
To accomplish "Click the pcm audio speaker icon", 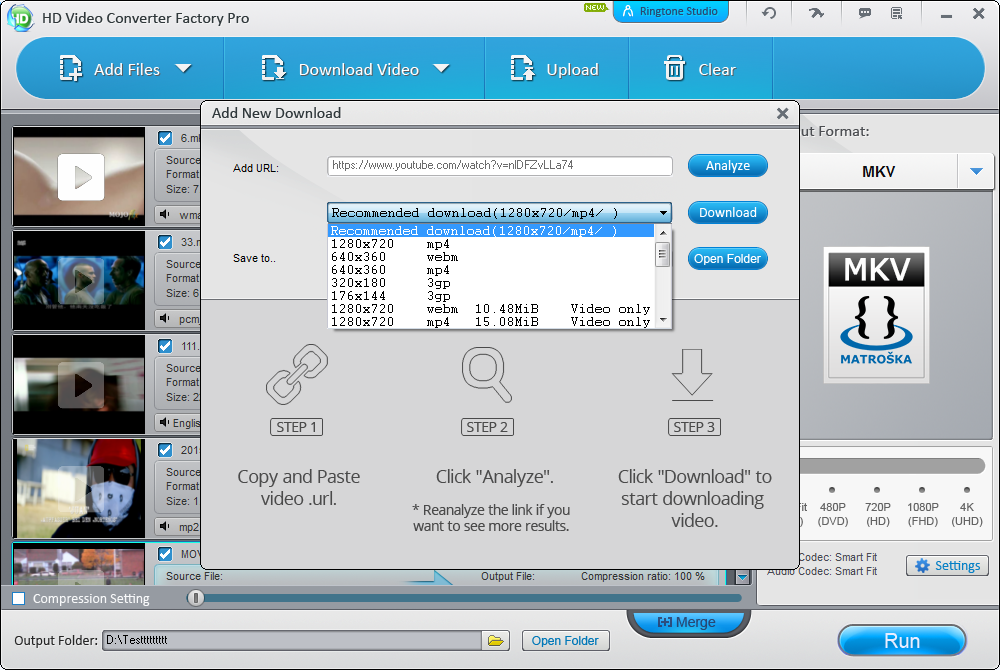I will [x=165, y=318].
